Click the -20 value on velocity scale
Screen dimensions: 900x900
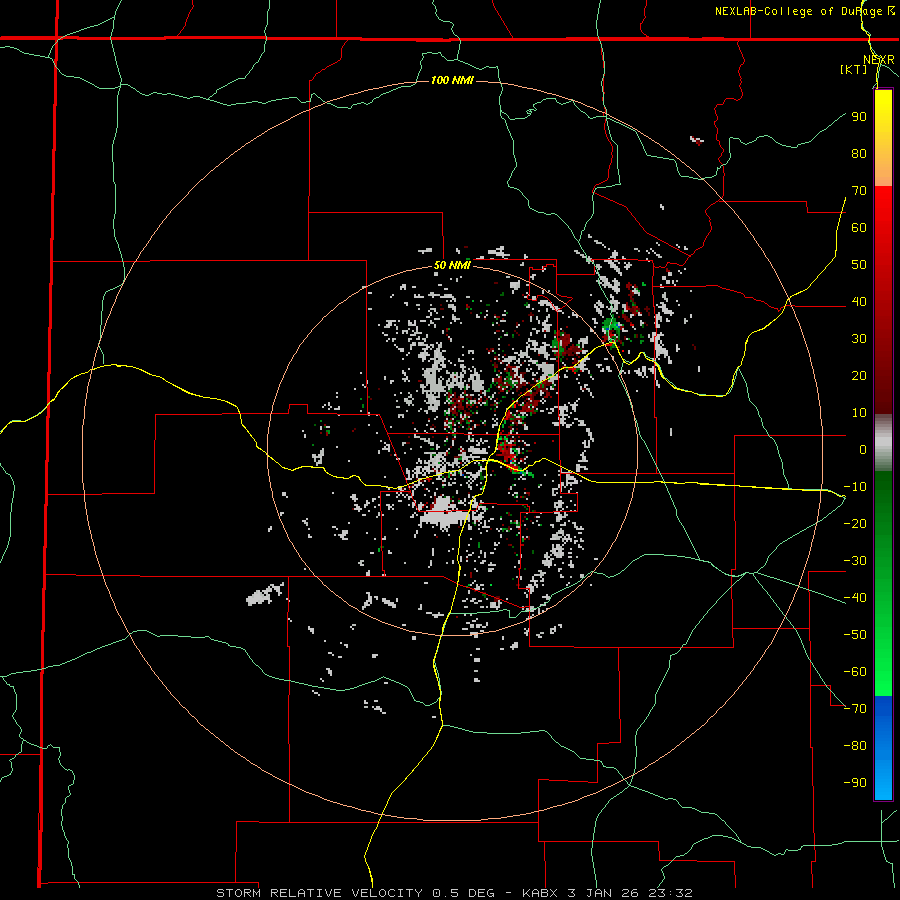pos(855,523)
